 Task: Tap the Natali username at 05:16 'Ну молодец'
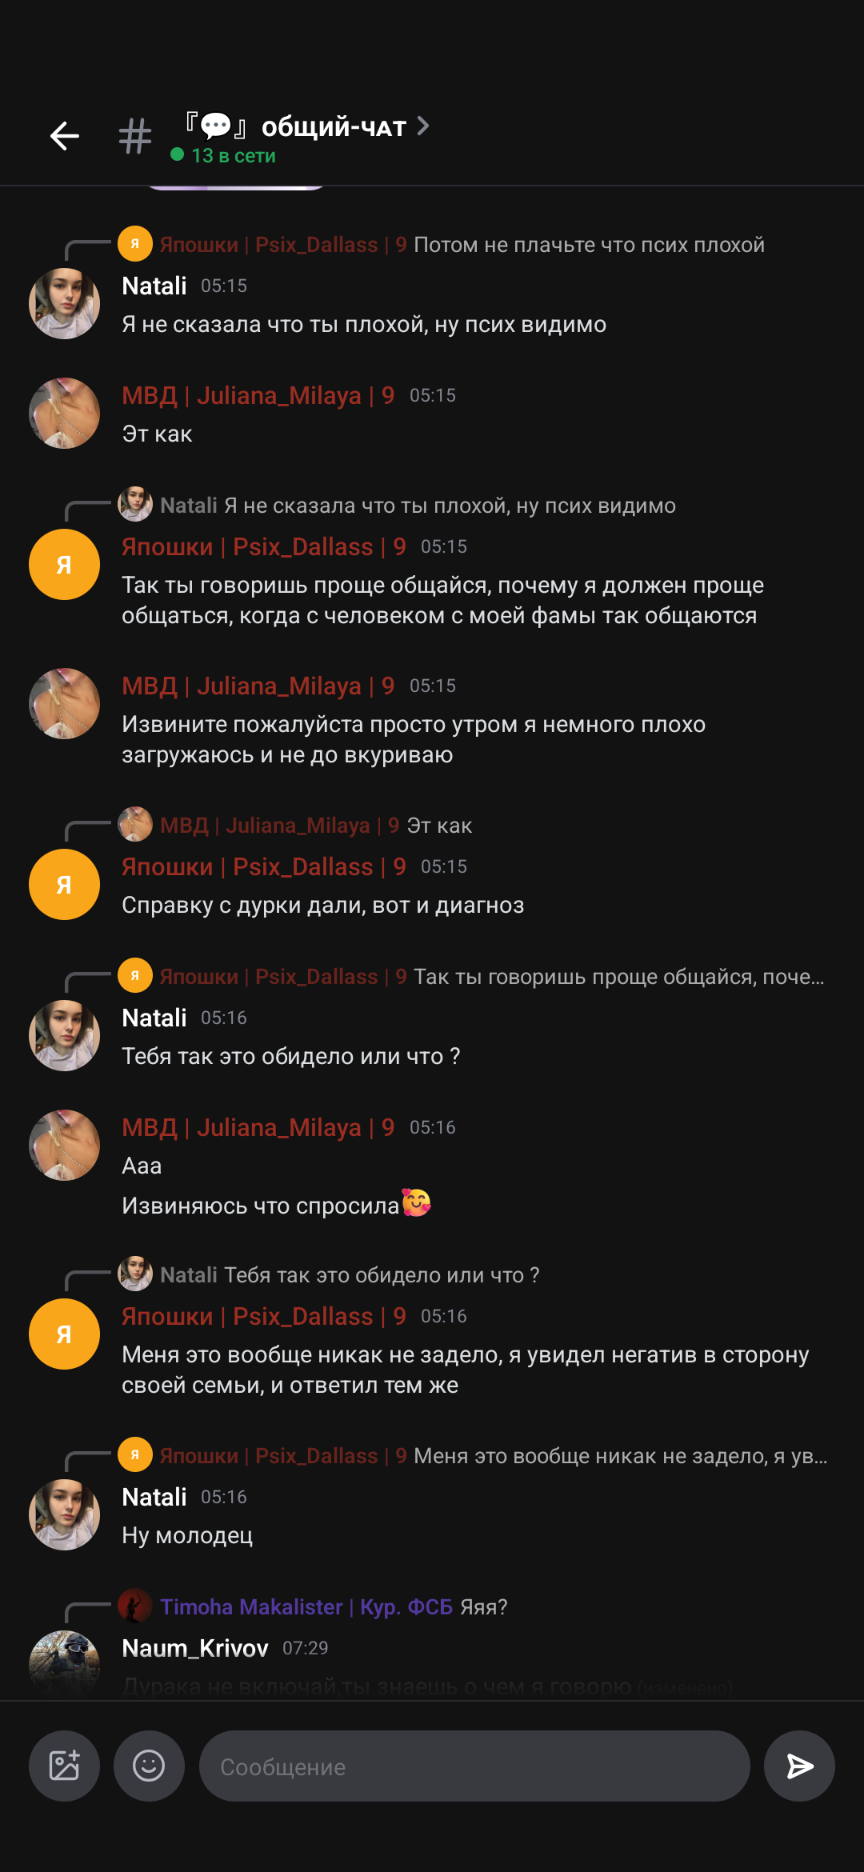[154, 1497]
